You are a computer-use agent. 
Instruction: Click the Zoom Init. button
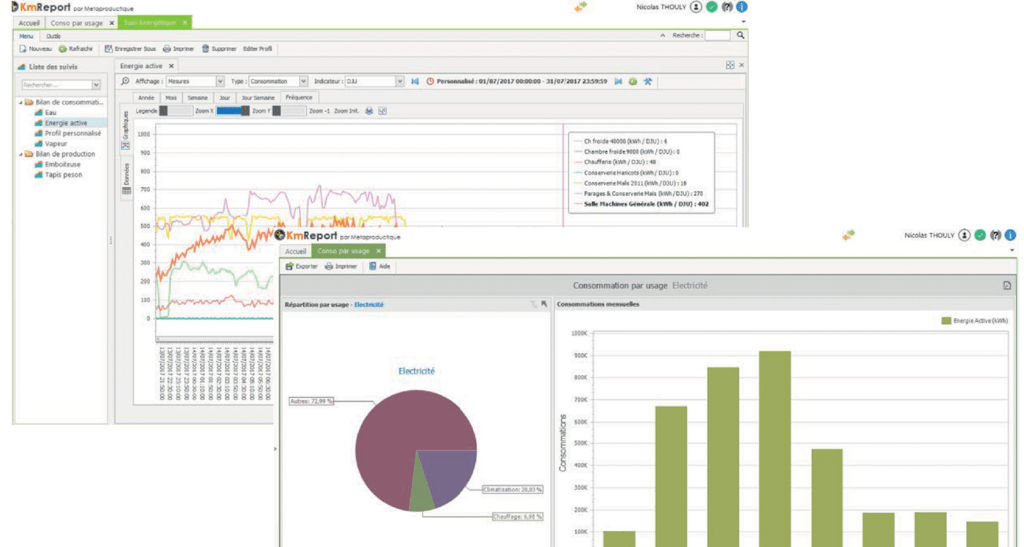346,111
